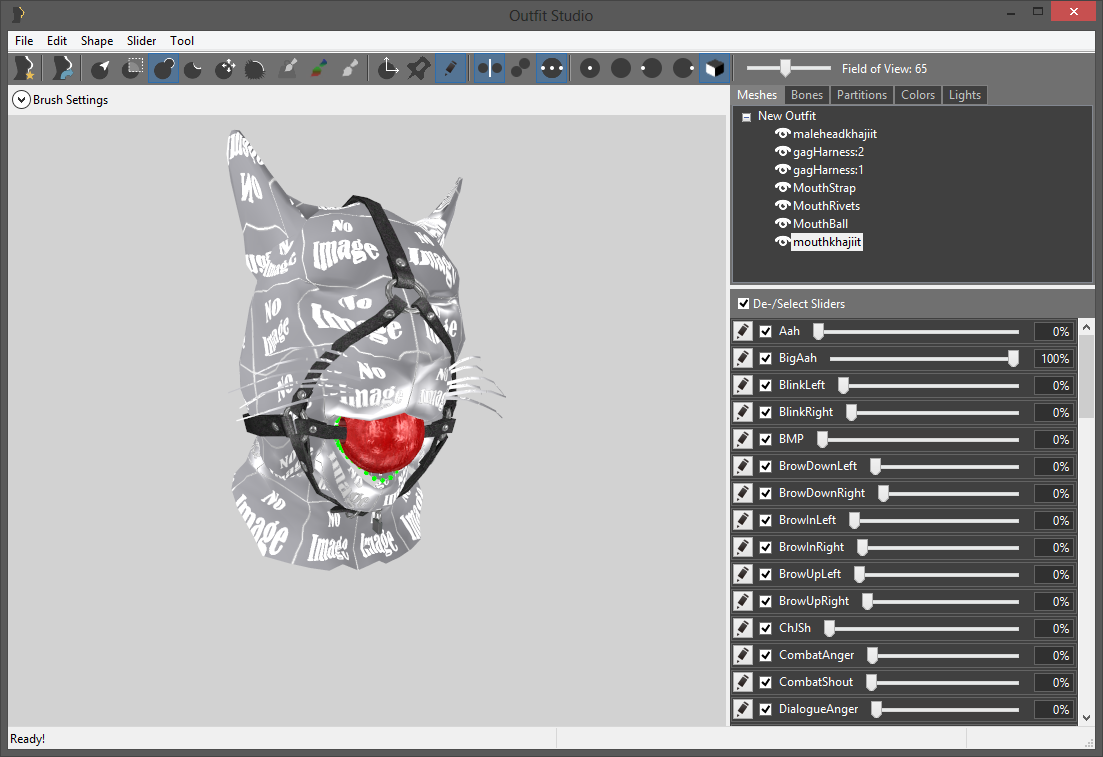Open the Edit menu

(57, 41)
